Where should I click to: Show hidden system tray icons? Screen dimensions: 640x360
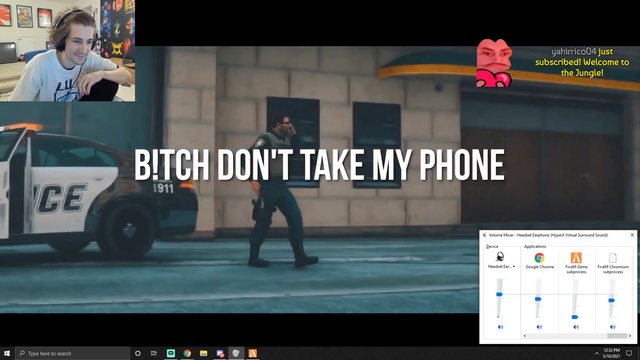[x=596, y=353]
